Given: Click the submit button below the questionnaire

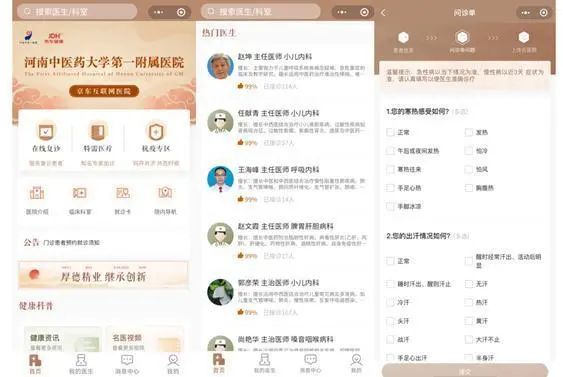Looking at the screenshot, I should tap(465, 371).
